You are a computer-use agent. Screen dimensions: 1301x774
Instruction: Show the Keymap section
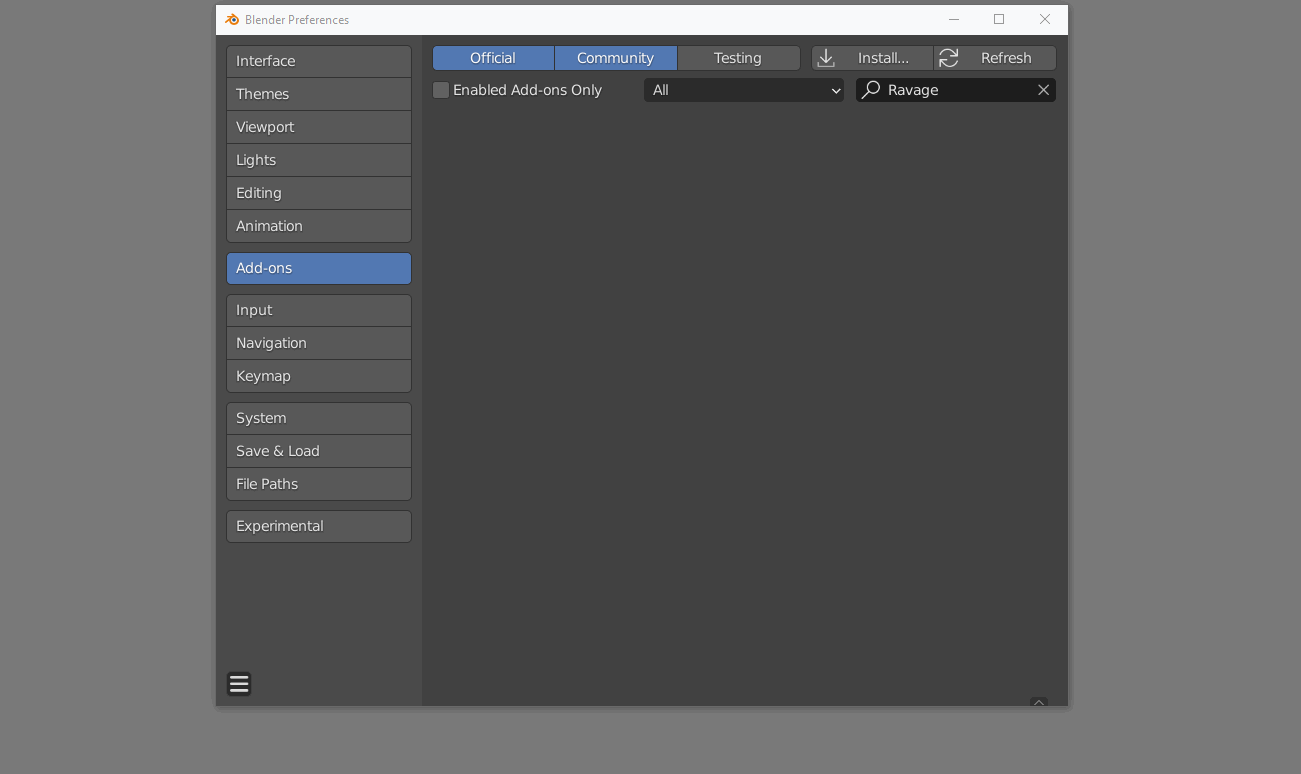(319, 376)
